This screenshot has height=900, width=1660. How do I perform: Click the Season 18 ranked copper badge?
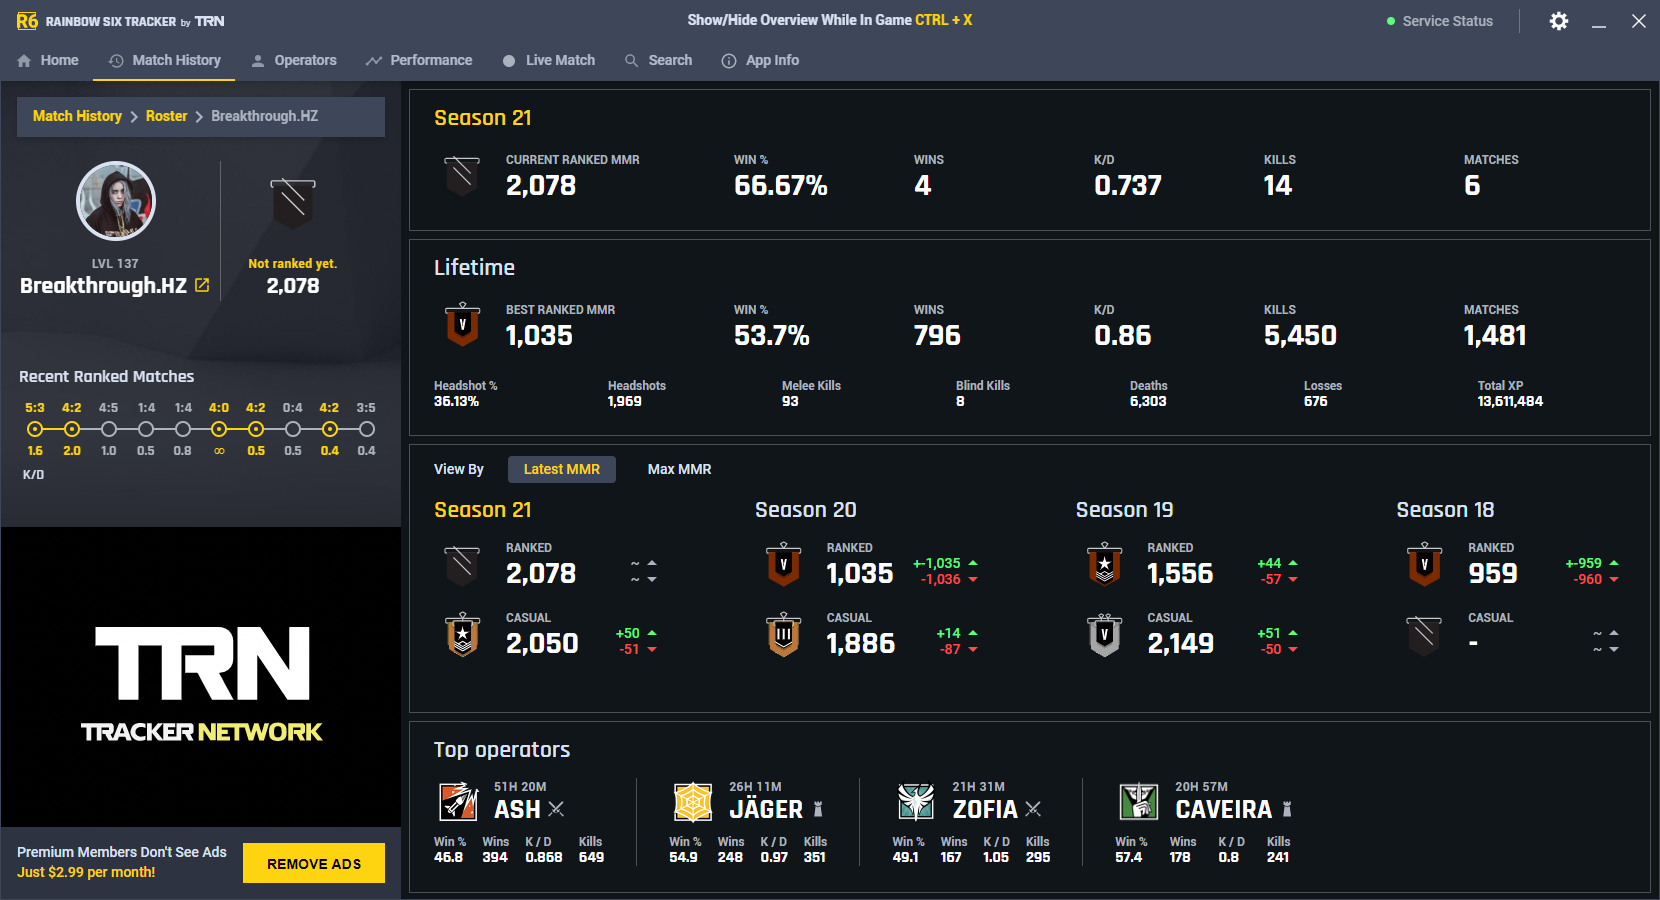1425,564
